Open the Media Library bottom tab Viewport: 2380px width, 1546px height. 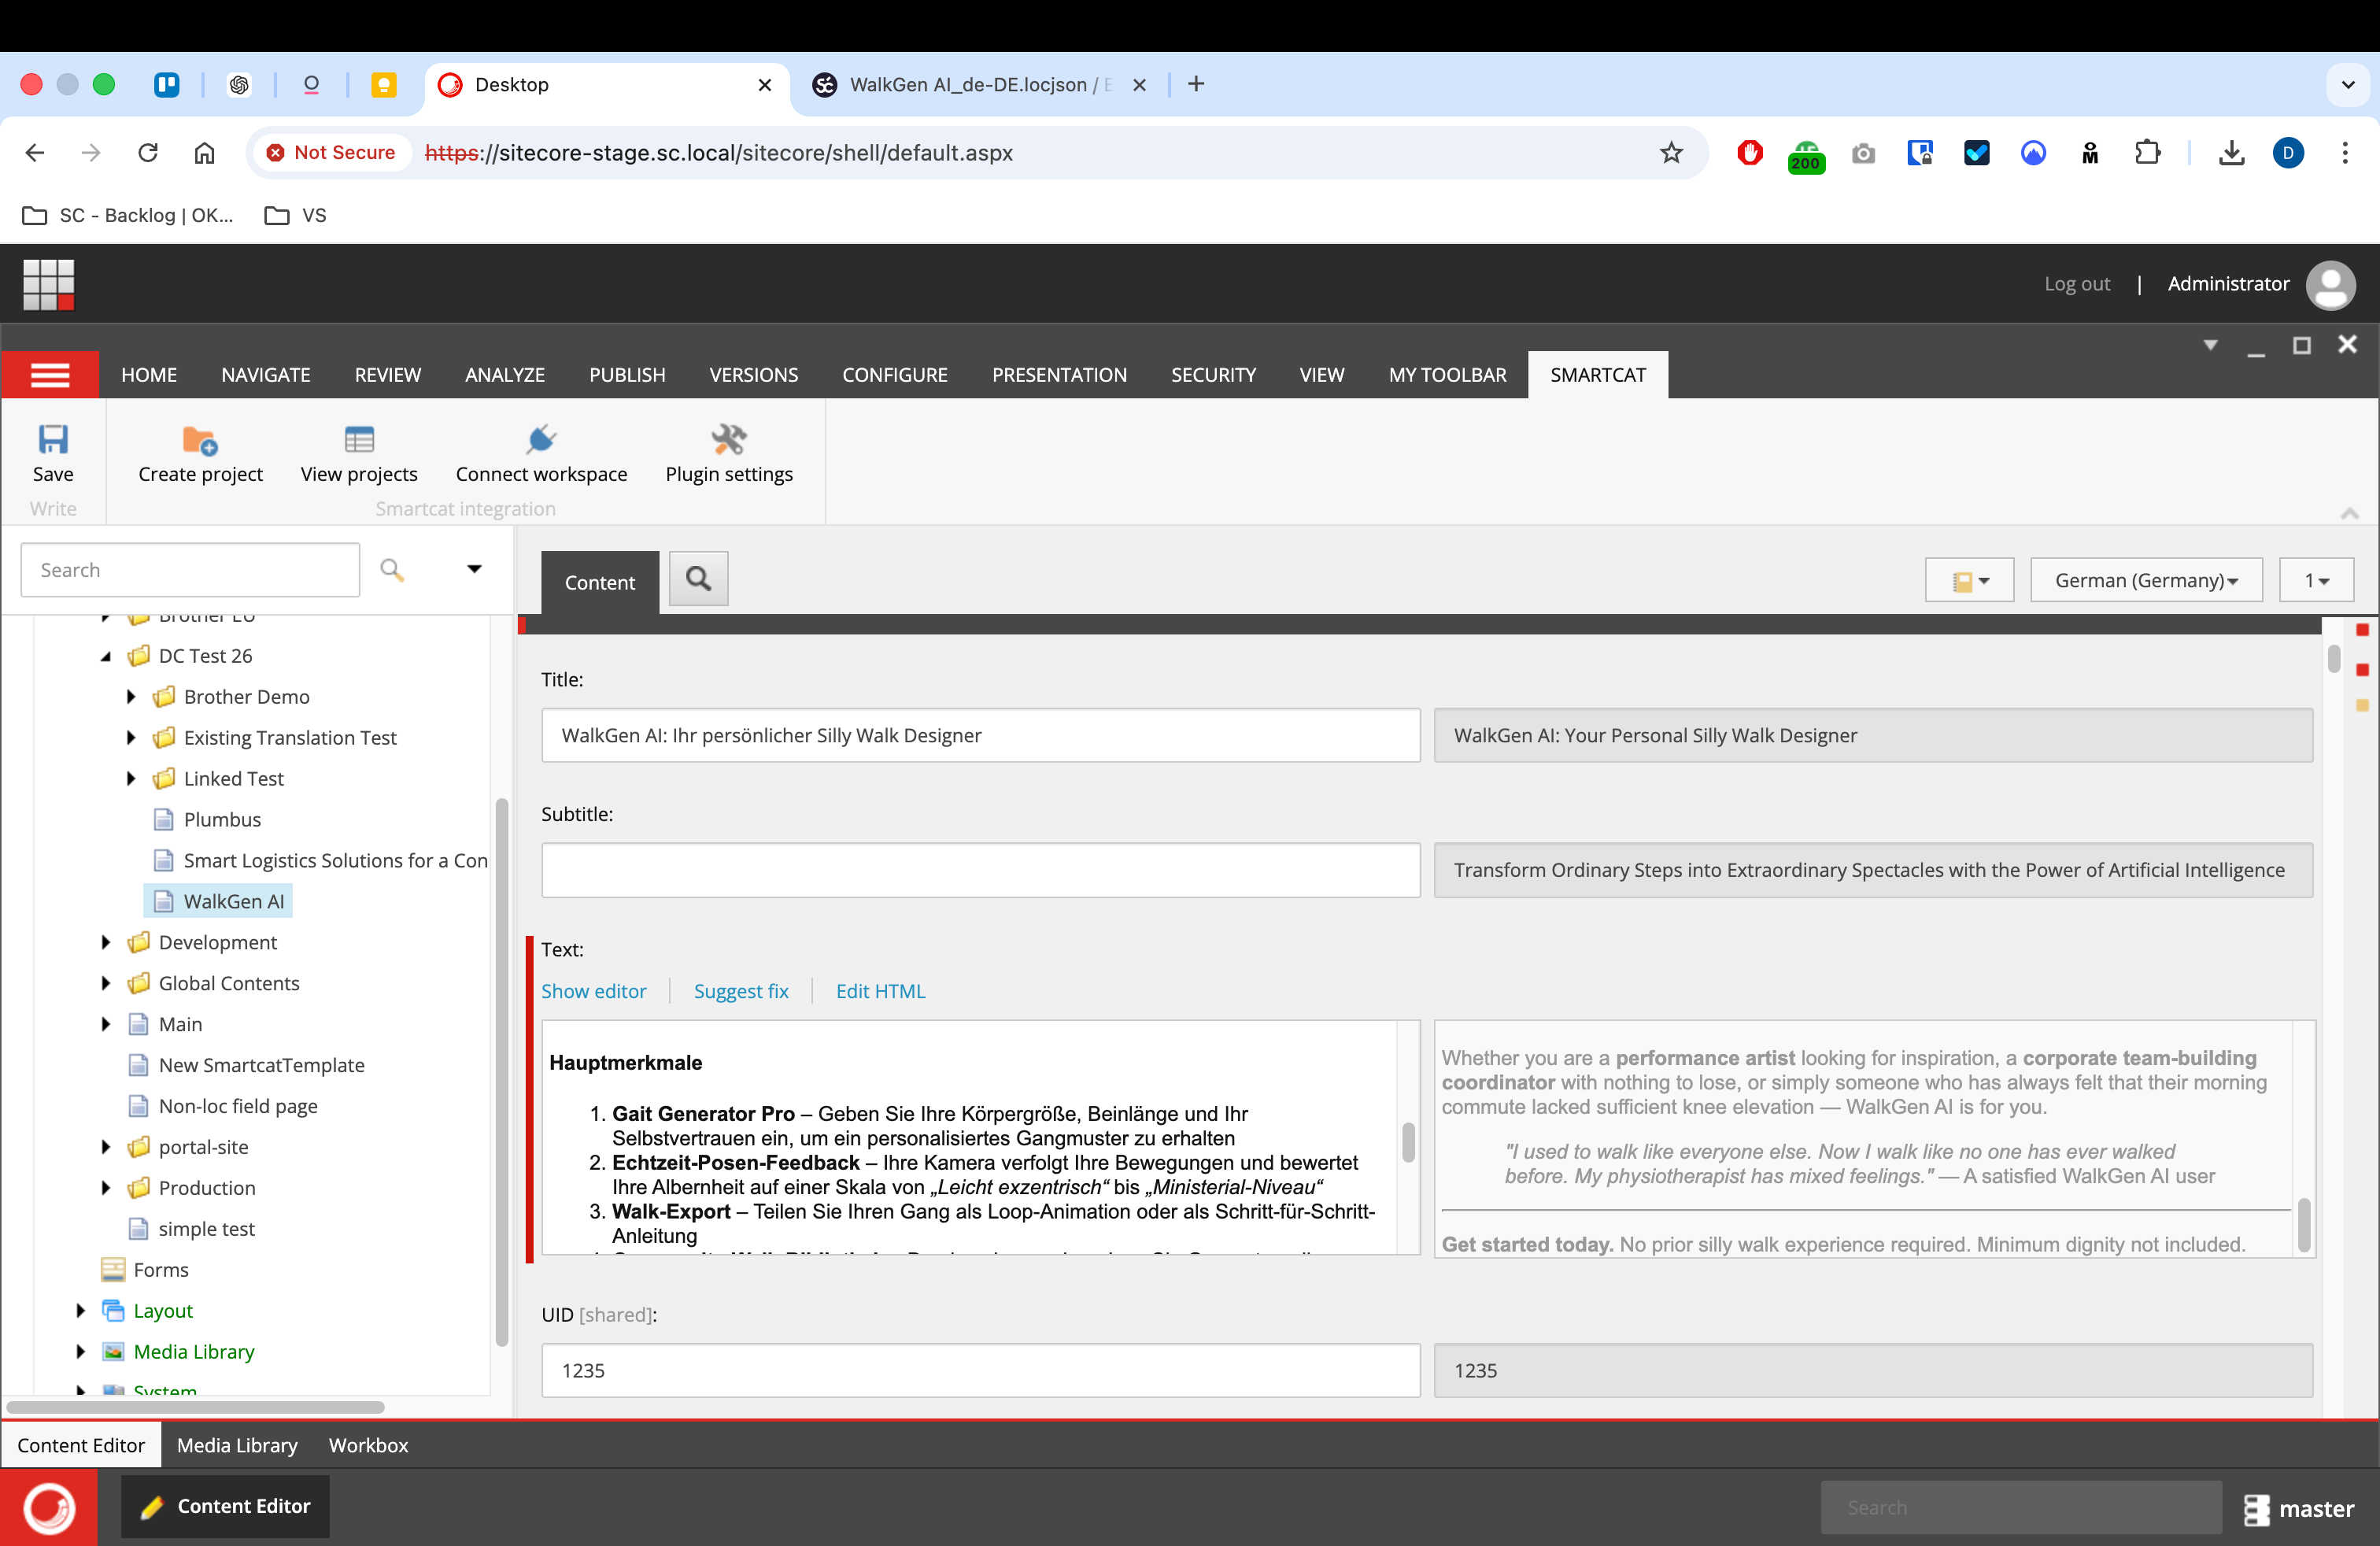coord(237,1445)
